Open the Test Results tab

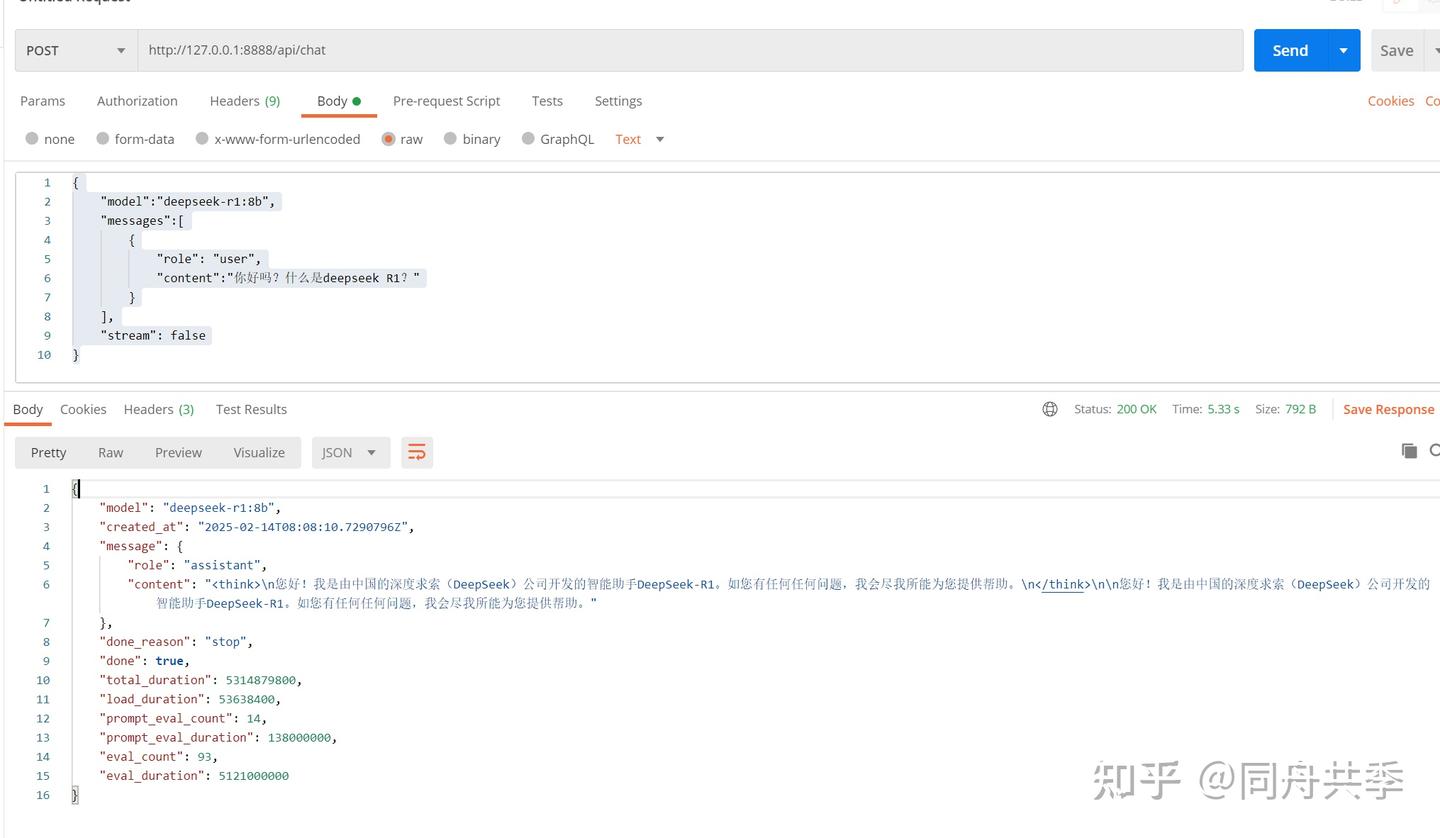click(x=251, y=409)
